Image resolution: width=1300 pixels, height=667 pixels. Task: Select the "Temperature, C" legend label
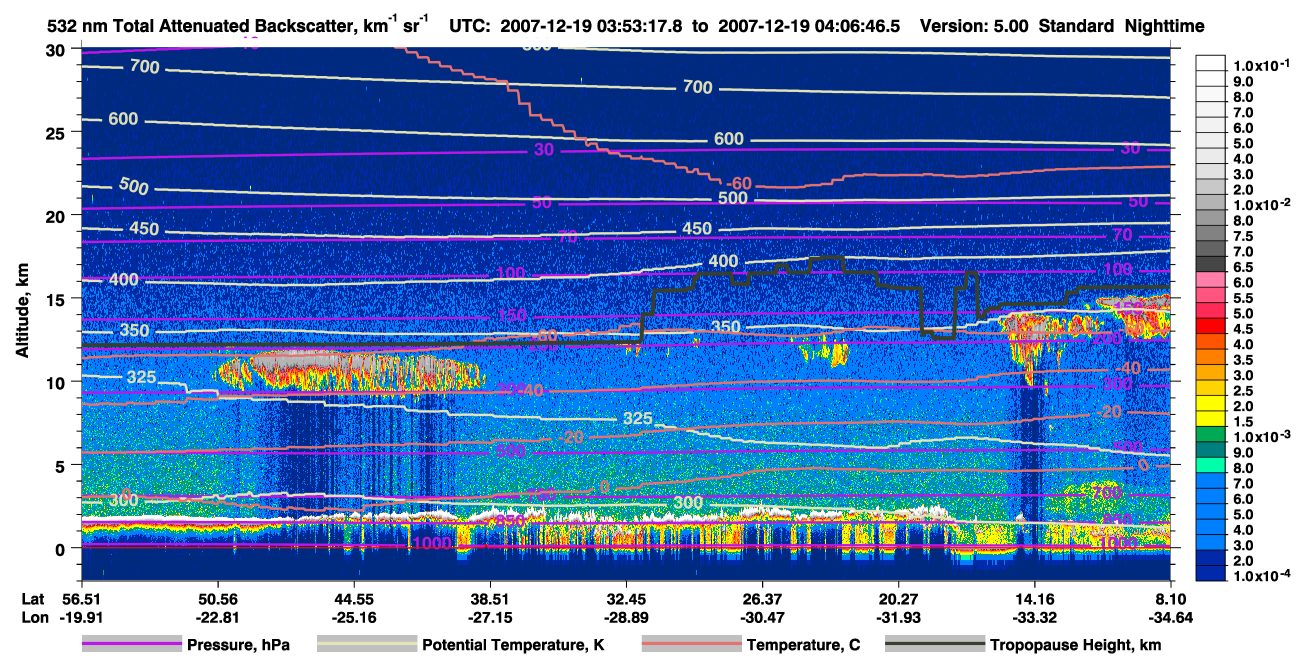pyautogui.click(x=803, y=645)
